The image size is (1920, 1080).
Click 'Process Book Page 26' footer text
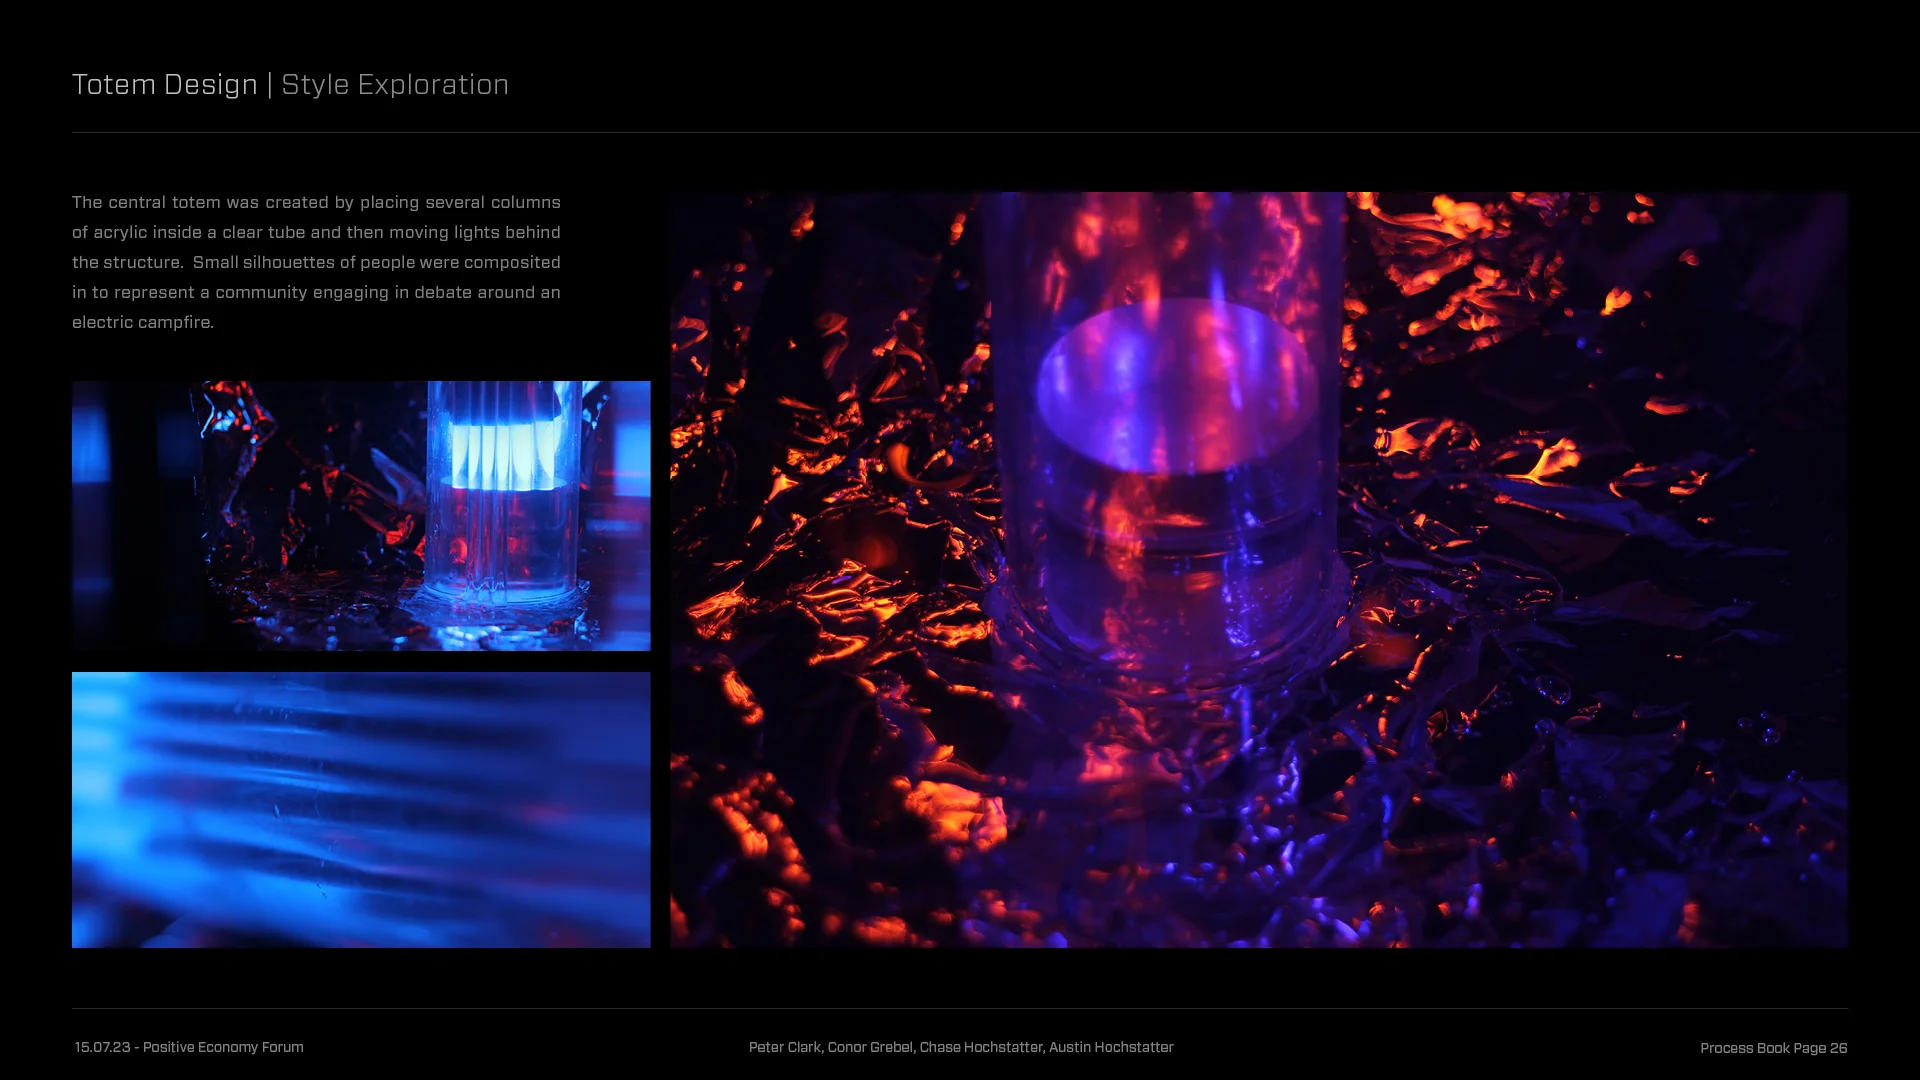[1773, 1048]
